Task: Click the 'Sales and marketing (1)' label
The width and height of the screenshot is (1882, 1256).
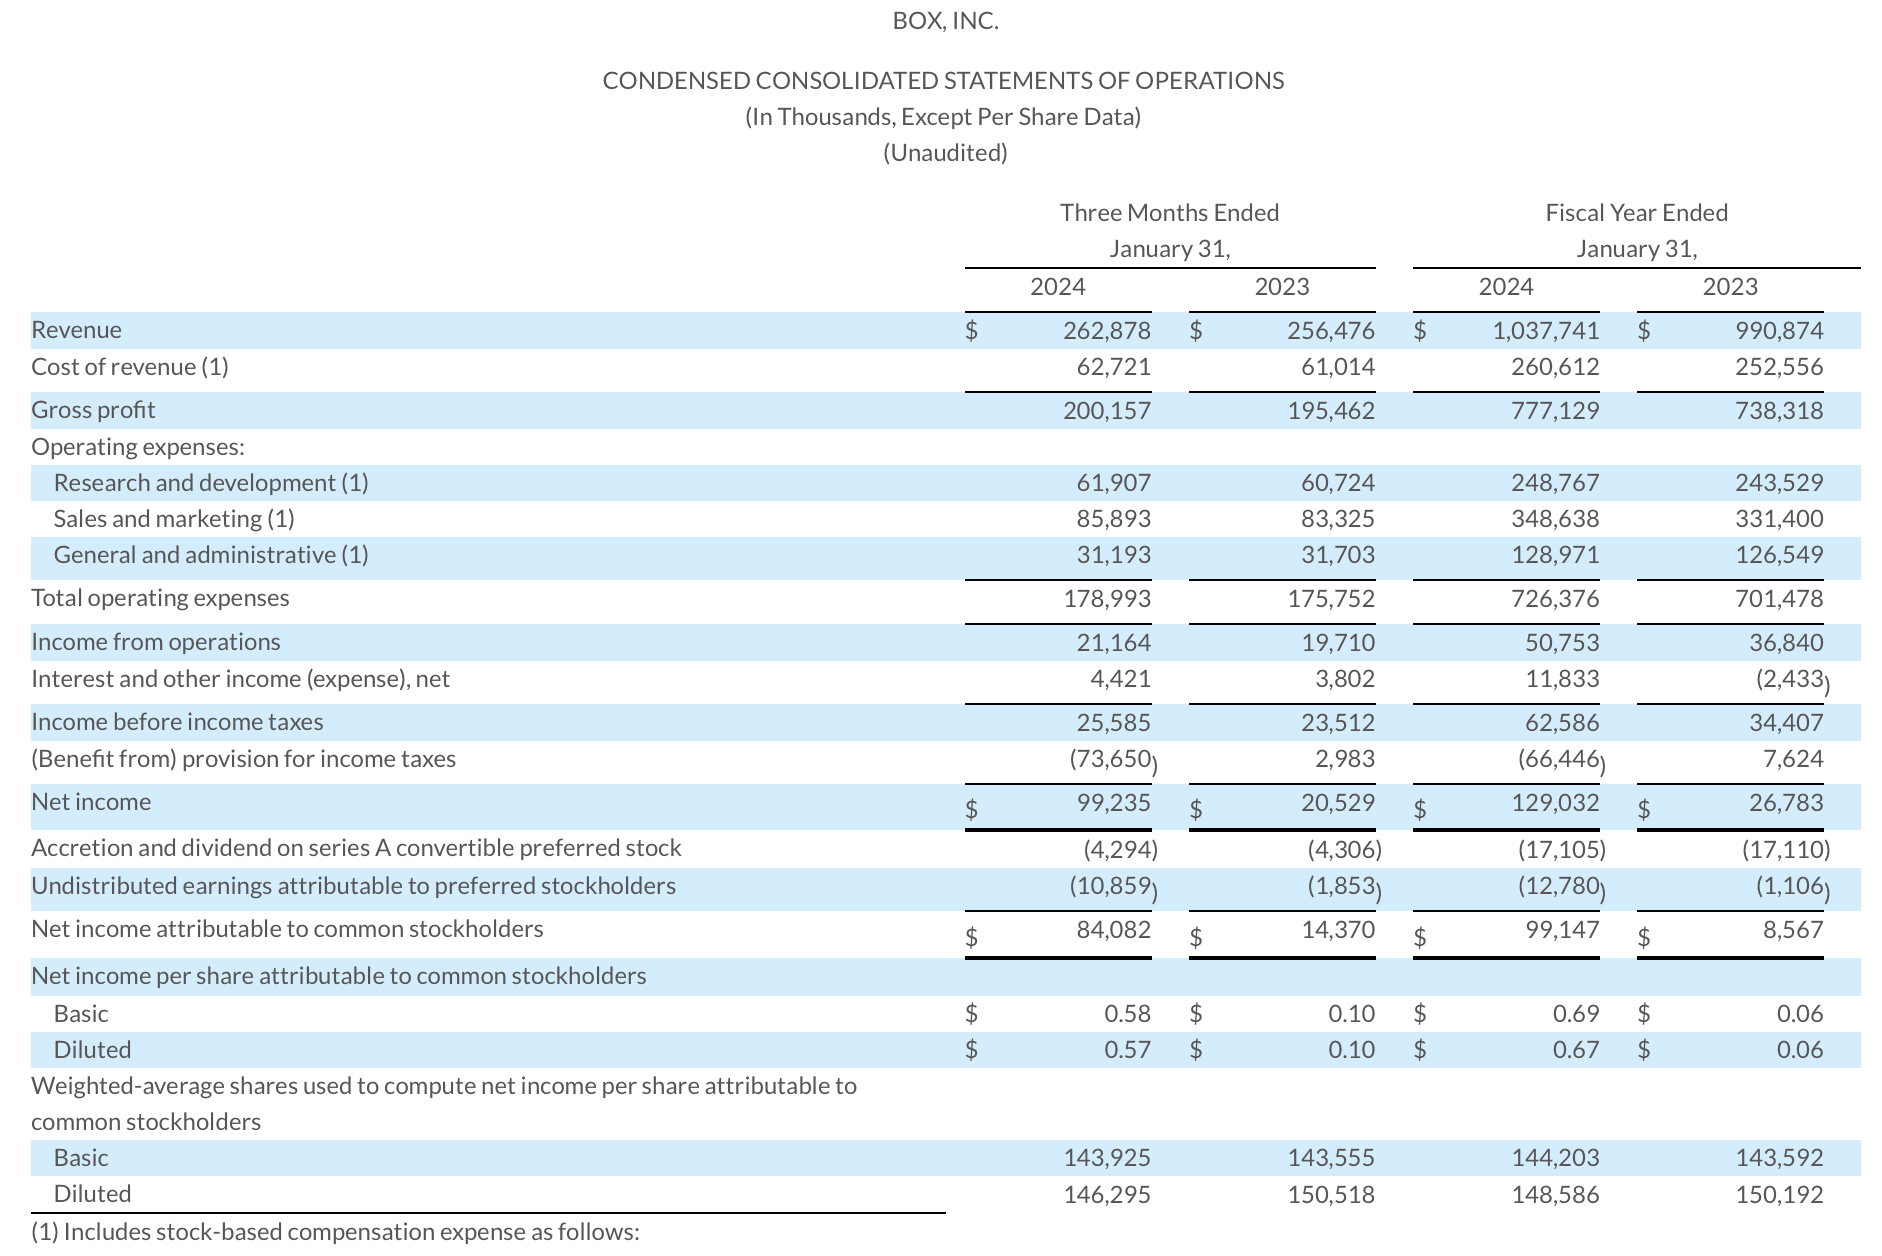Action: pos(174,519)
